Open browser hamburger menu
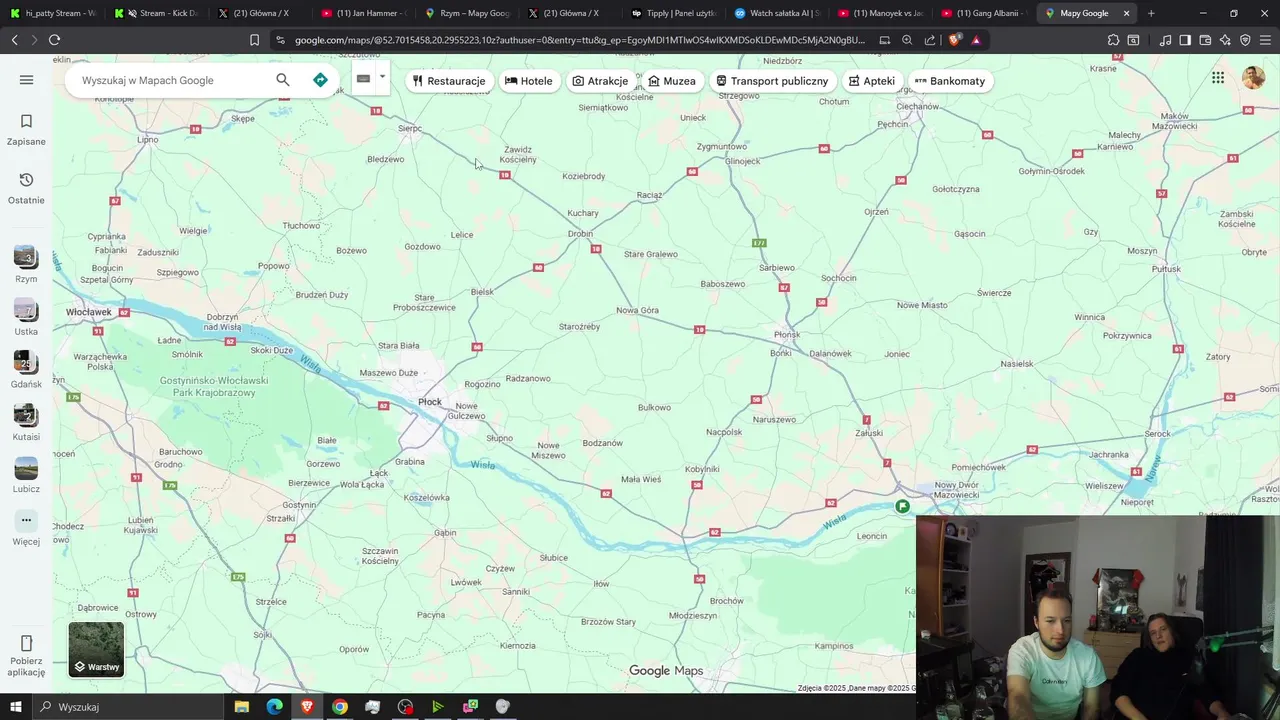 pos(1265,40)
